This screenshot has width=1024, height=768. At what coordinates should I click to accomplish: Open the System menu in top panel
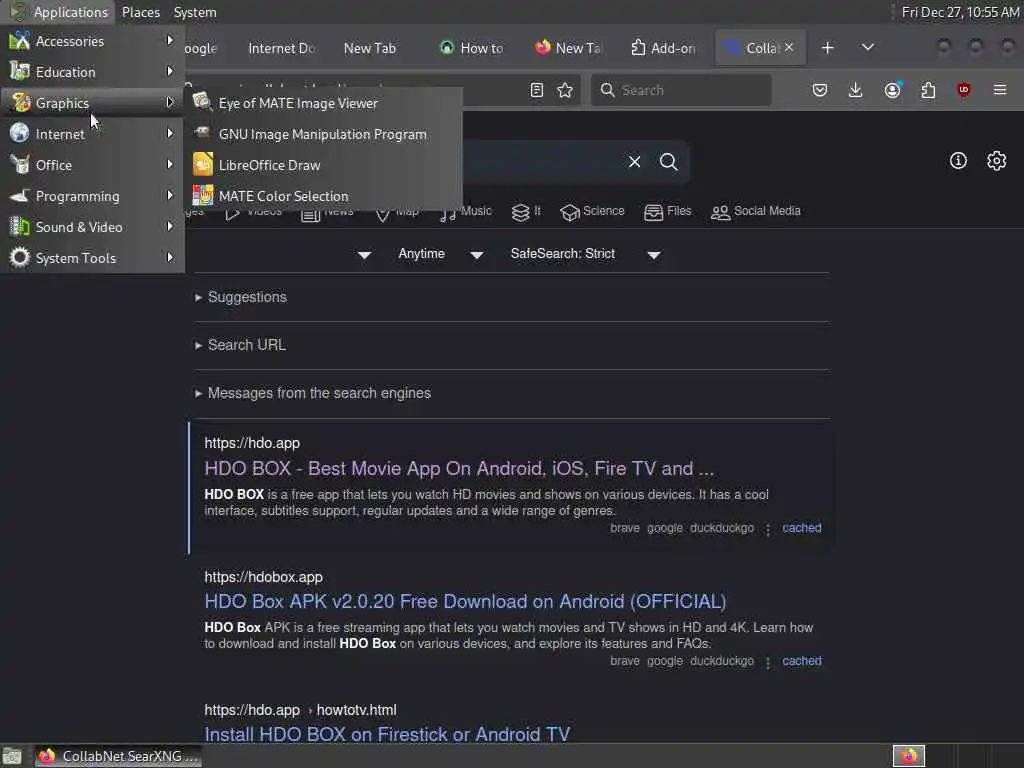pyautogui.click(x=195, y=12)
